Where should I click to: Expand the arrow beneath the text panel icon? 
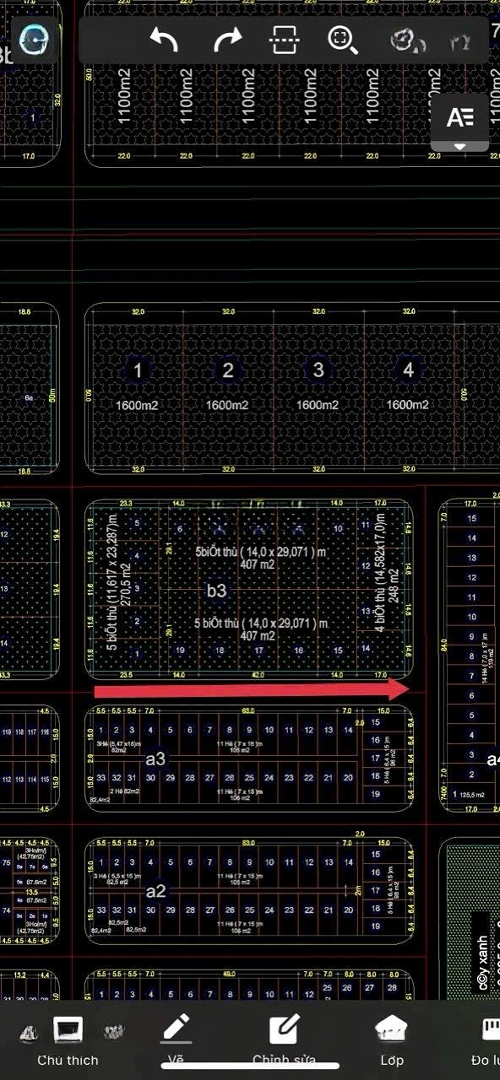(460, 146)
